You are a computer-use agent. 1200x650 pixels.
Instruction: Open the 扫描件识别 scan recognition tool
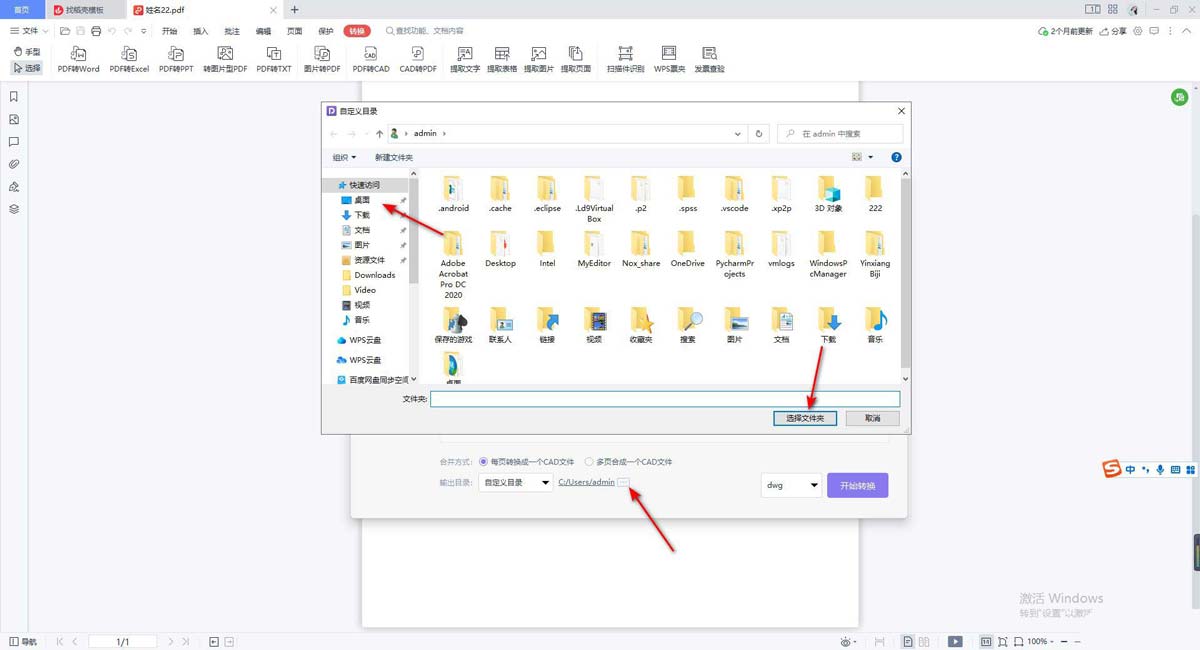[x=625, y=59]
